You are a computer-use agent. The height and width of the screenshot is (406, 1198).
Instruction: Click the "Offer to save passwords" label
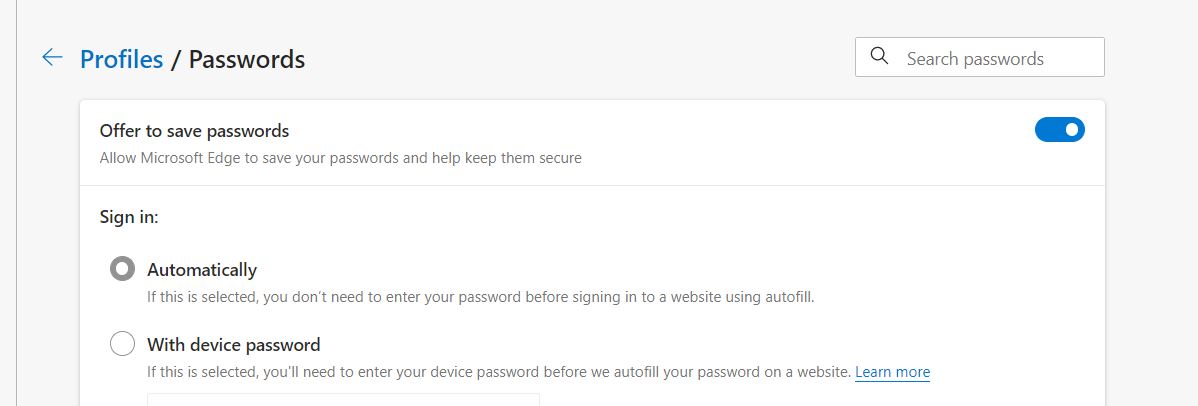(x=194, y=130)
